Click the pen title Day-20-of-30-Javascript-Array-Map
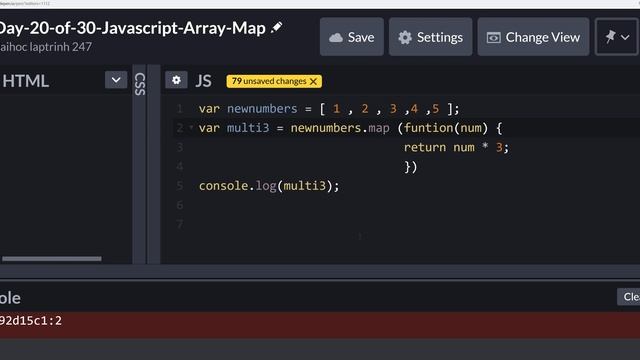 tap(133, 28)
